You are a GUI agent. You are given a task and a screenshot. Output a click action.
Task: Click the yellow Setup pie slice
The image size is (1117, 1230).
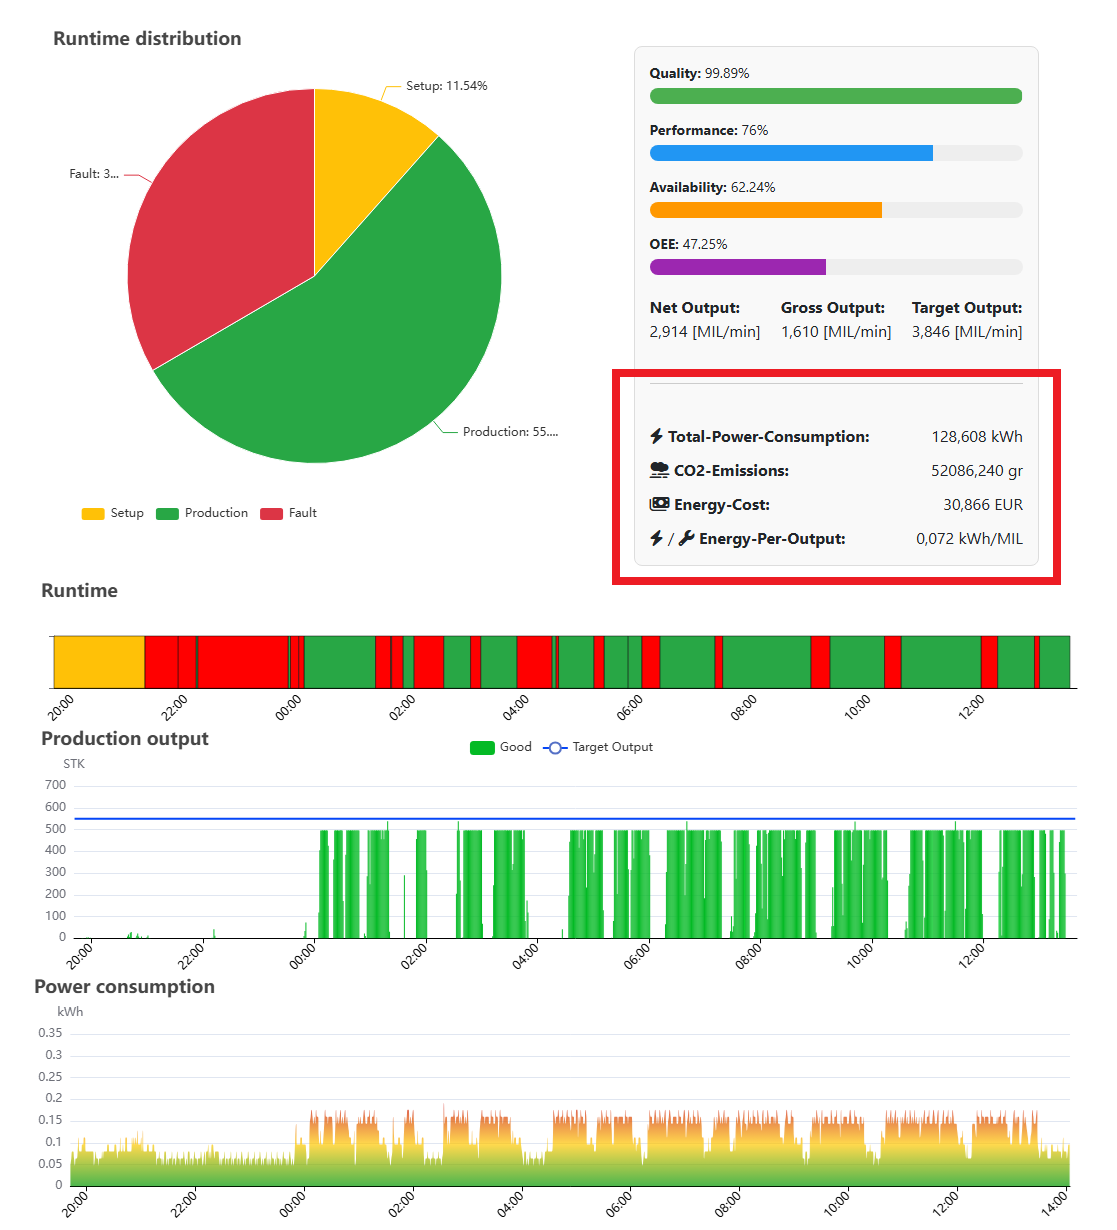360,150
